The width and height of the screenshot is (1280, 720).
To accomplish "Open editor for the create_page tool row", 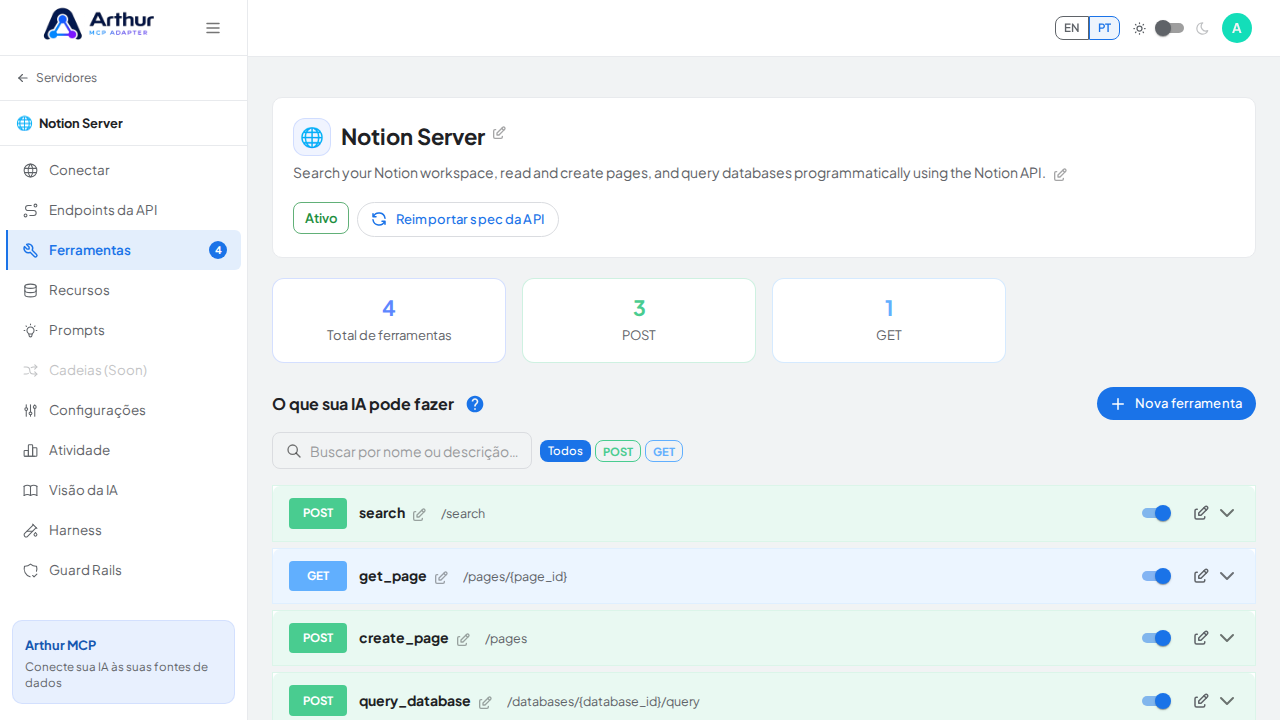I will point(1201,638).
